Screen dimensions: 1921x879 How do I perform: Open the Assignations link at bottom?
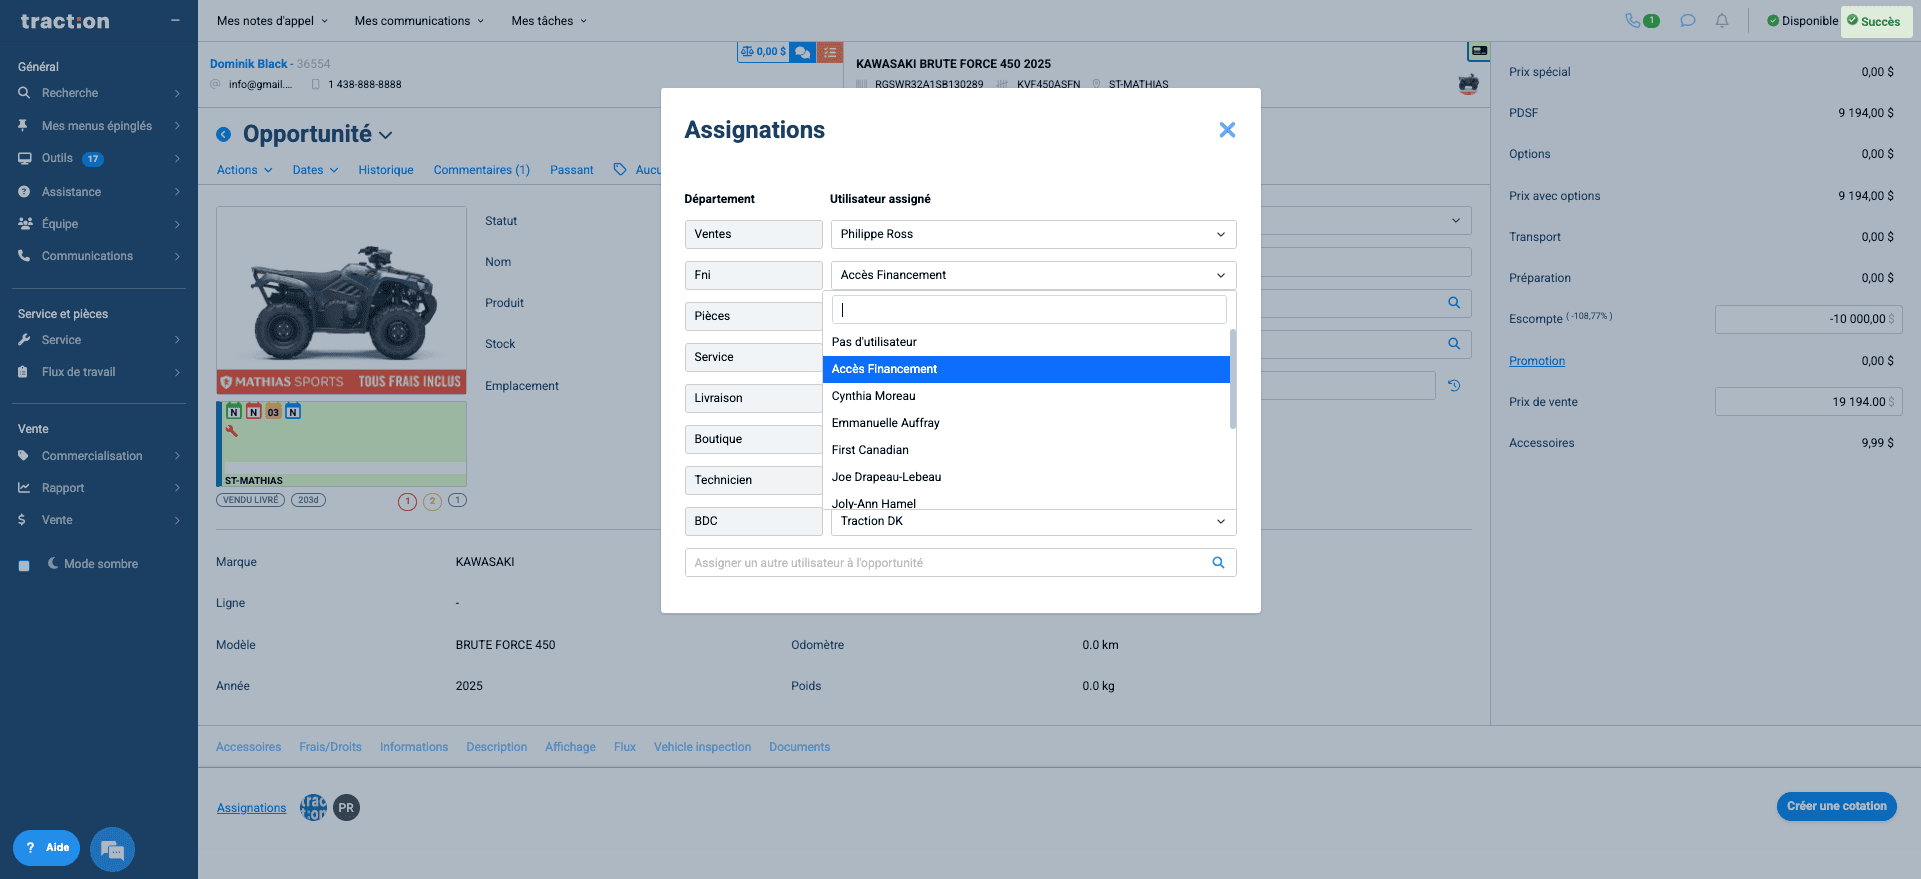click(252, 808)
